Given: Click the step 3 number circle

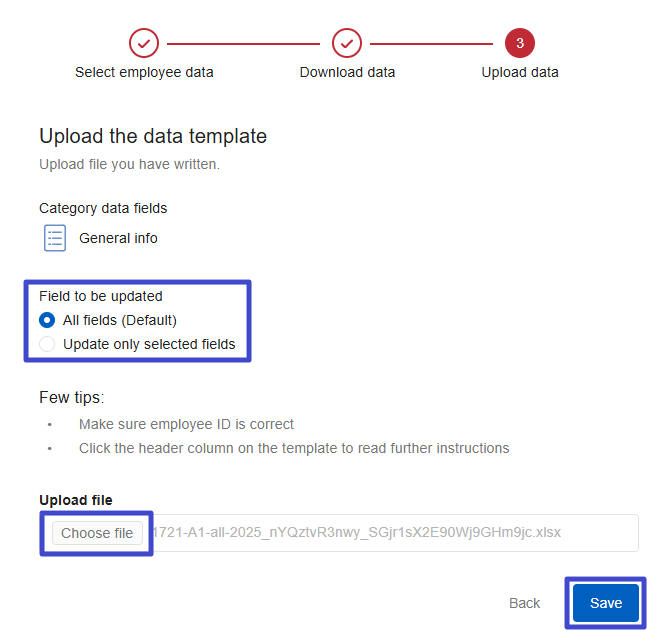Looking at the screenshot, I should click(x=520, y=43).
